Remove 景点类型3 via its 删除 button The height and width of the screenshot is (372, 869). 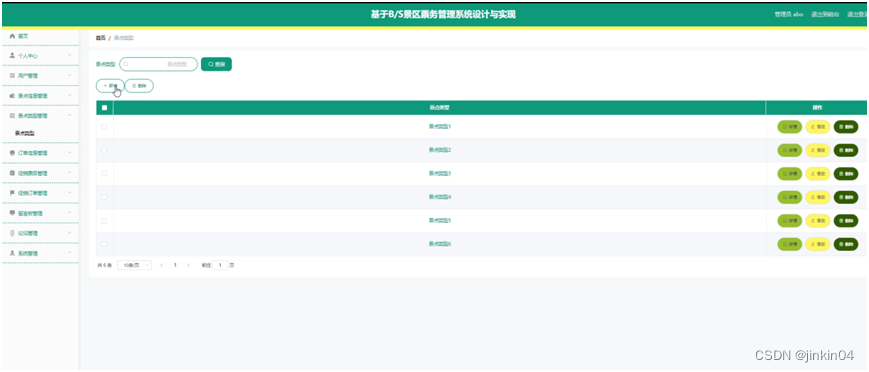[x=846, y=174]
